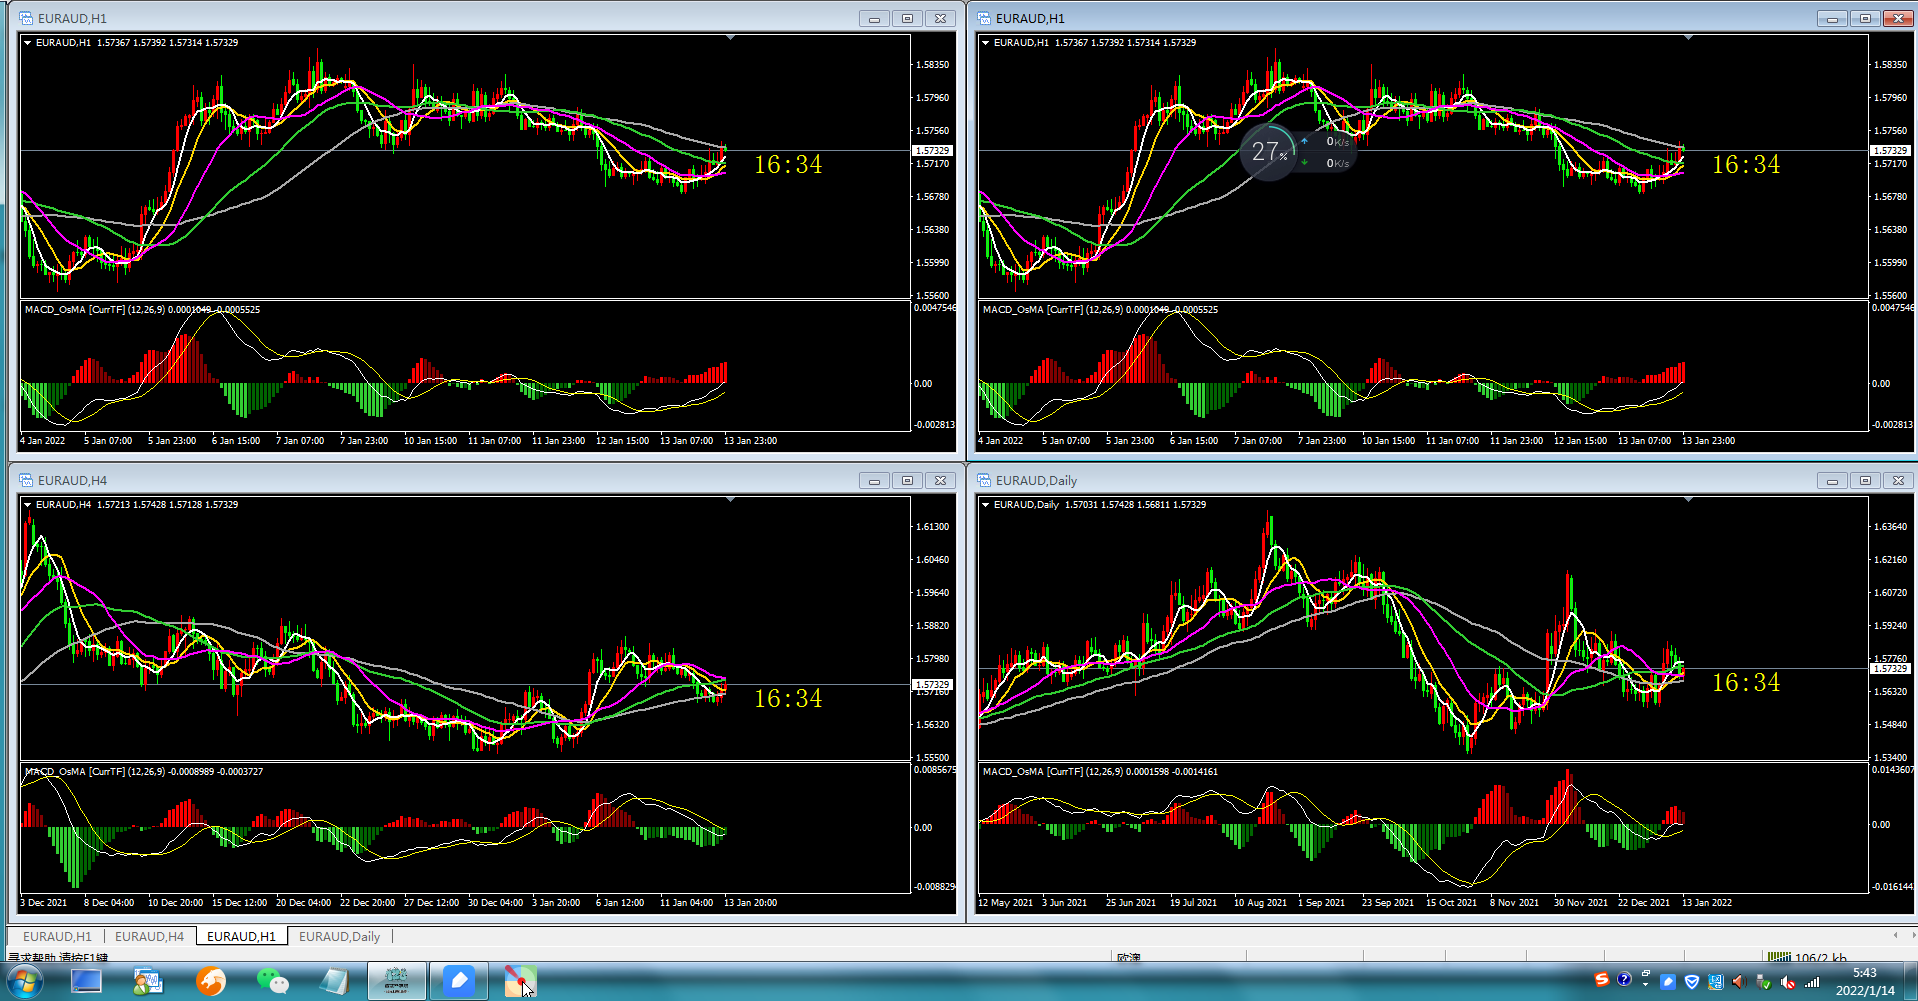Click the safely remove hardware tray icon

[x=1763, y=982]
